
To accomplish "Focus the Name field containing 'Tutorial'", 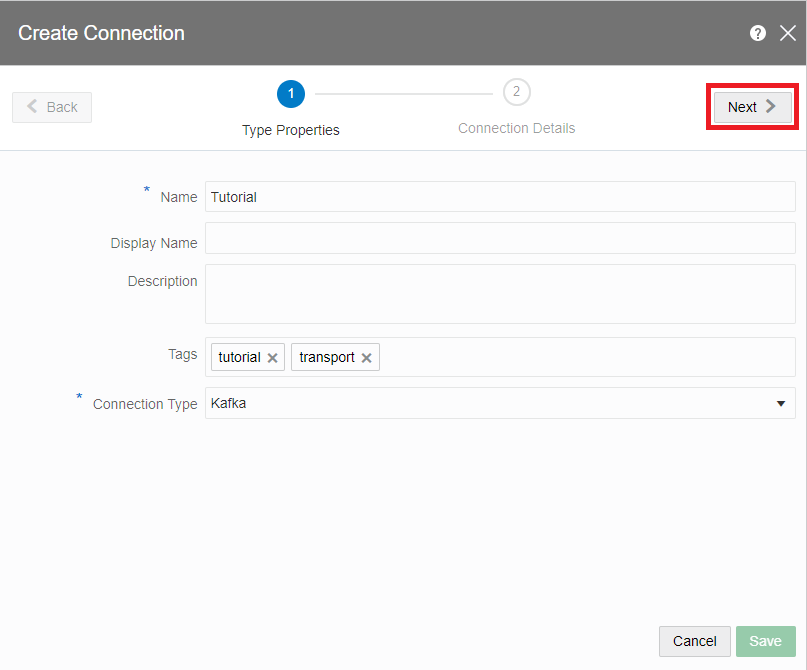I will tap(500, 197).
